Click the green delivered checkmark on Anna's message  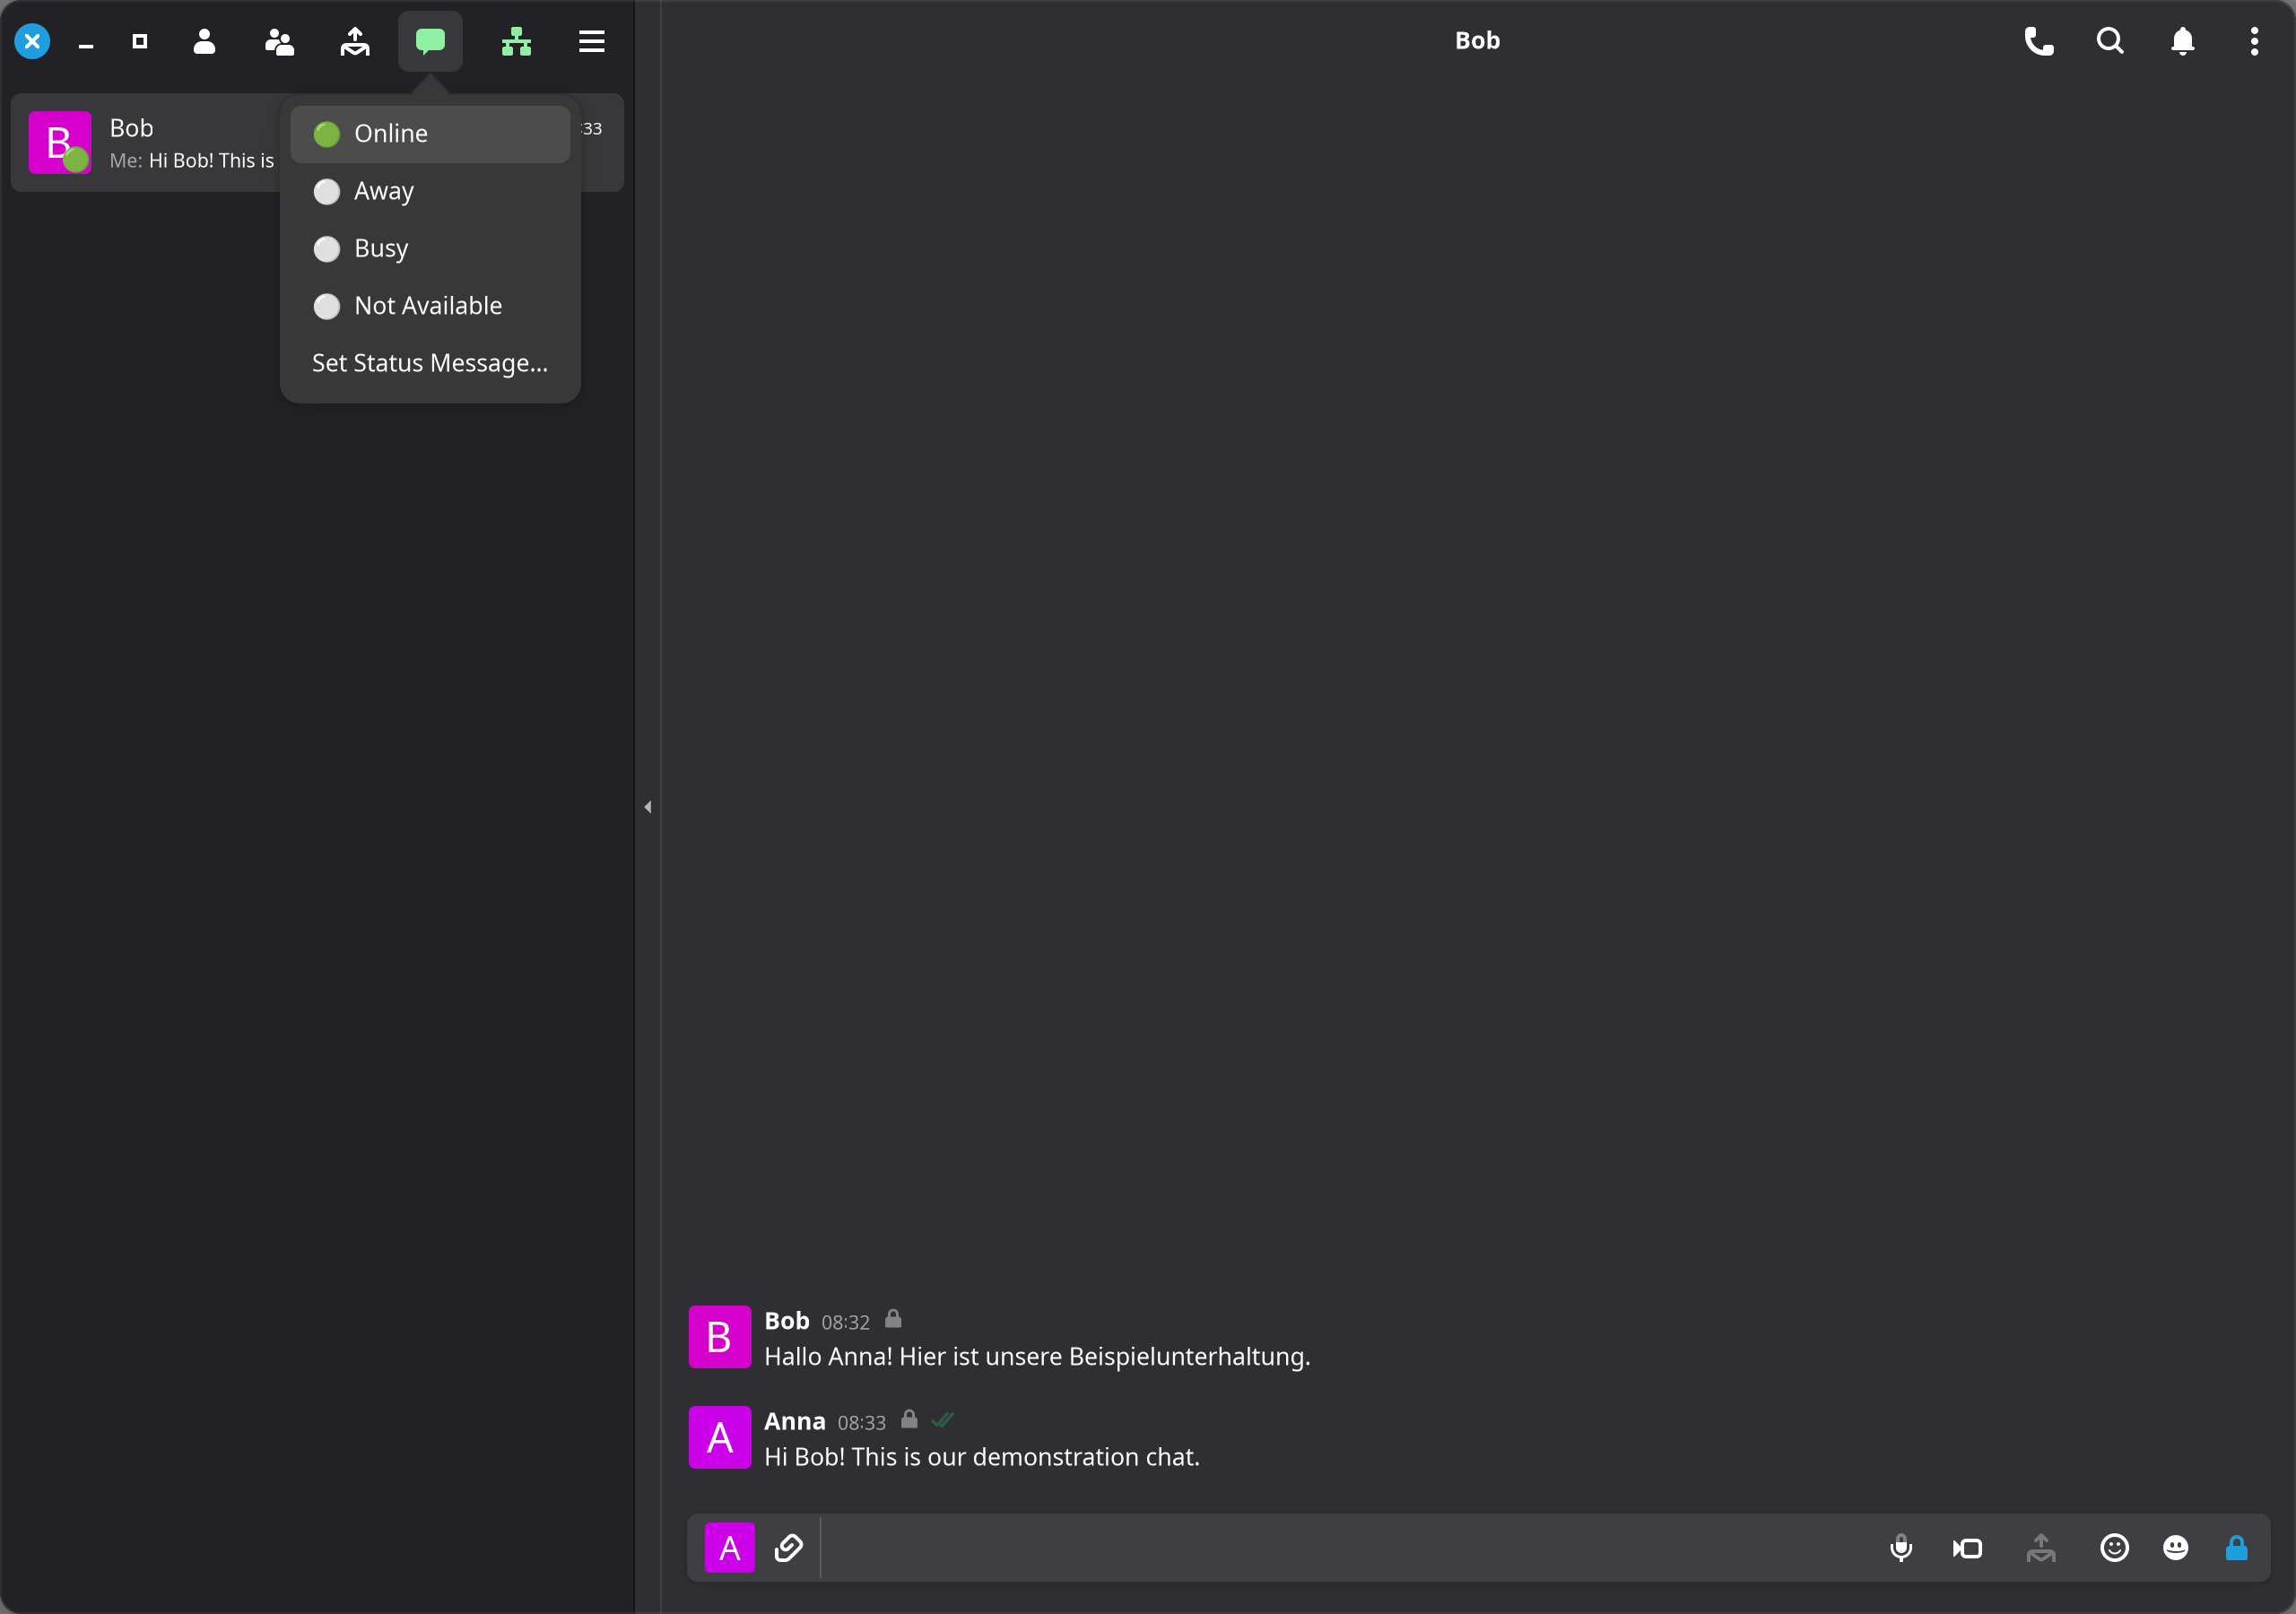click(x=942, y=1420)
